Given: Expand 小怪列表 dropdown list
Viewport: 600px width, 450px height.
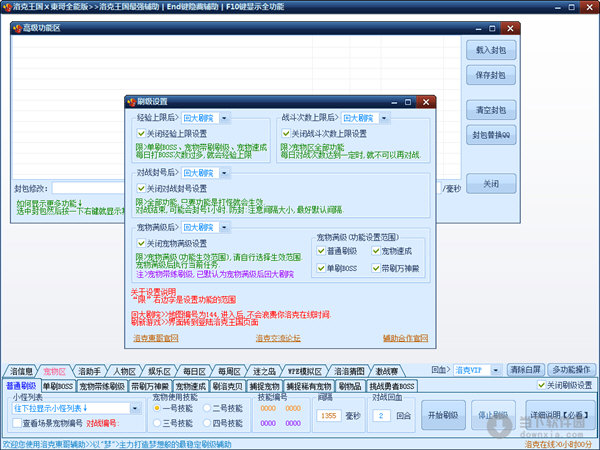Looking at the screenshot, I should pos(135,409).
